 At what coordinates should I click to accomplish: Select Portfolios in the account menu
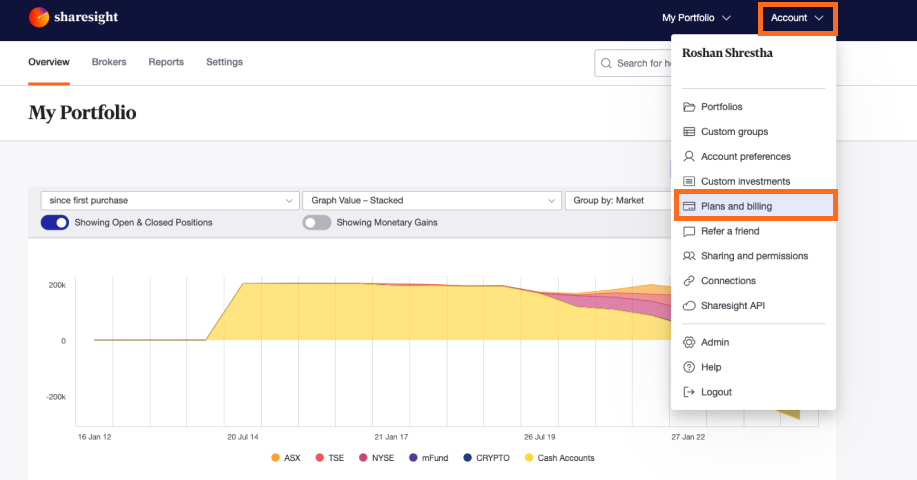(753, 107)
